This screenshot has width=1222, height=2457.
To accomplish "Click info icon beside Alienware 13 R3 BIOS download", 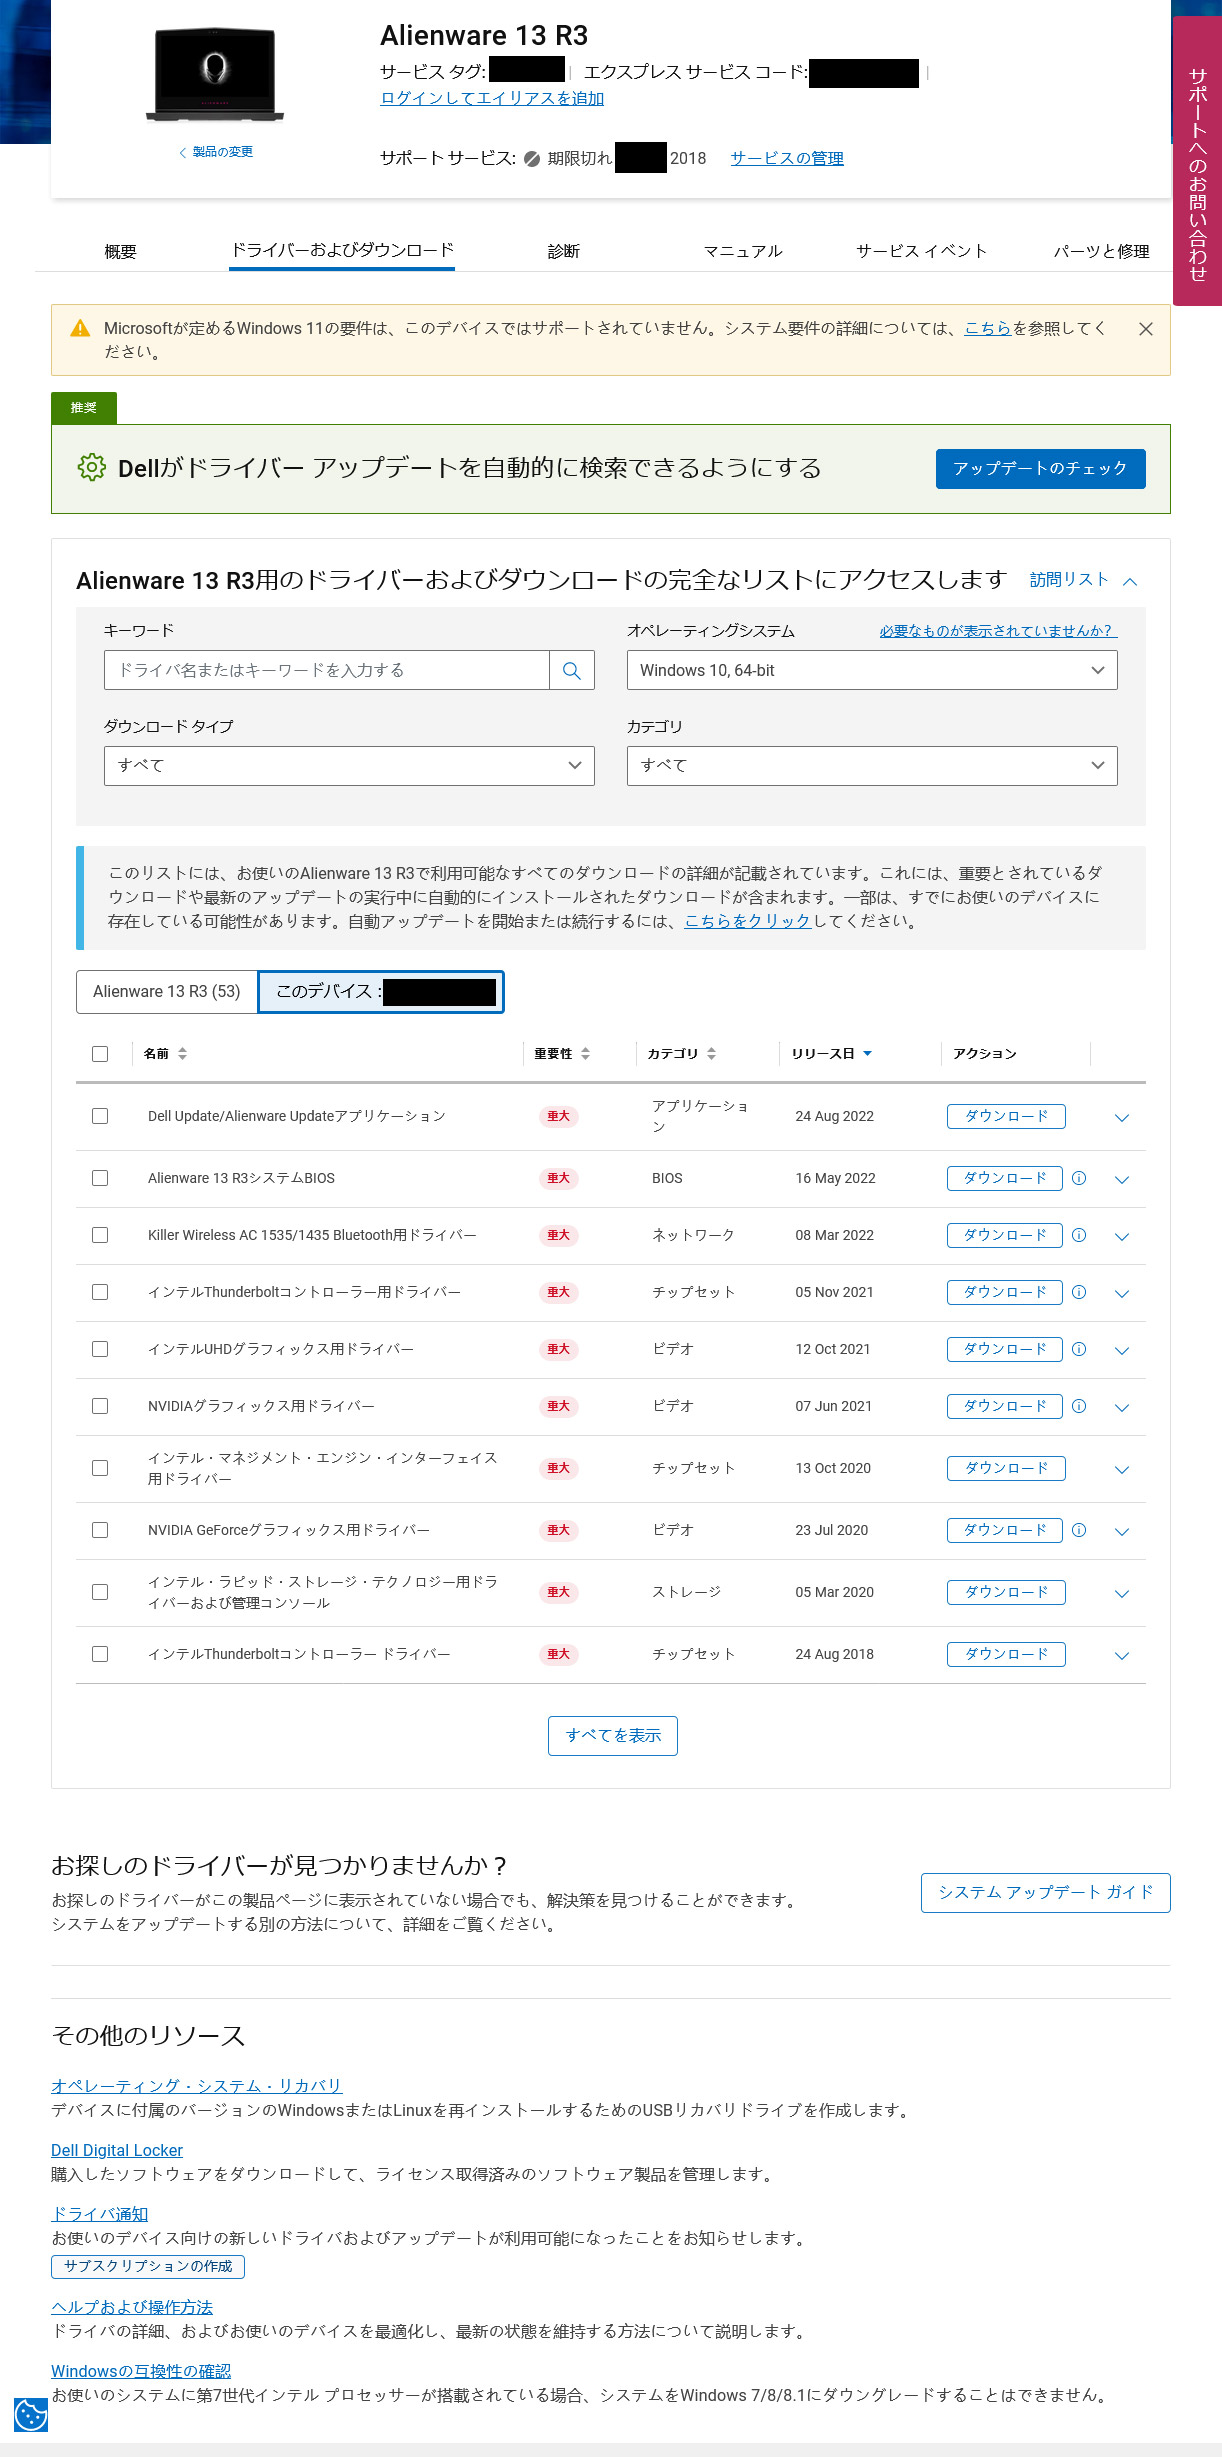I will point(1079,1178).
